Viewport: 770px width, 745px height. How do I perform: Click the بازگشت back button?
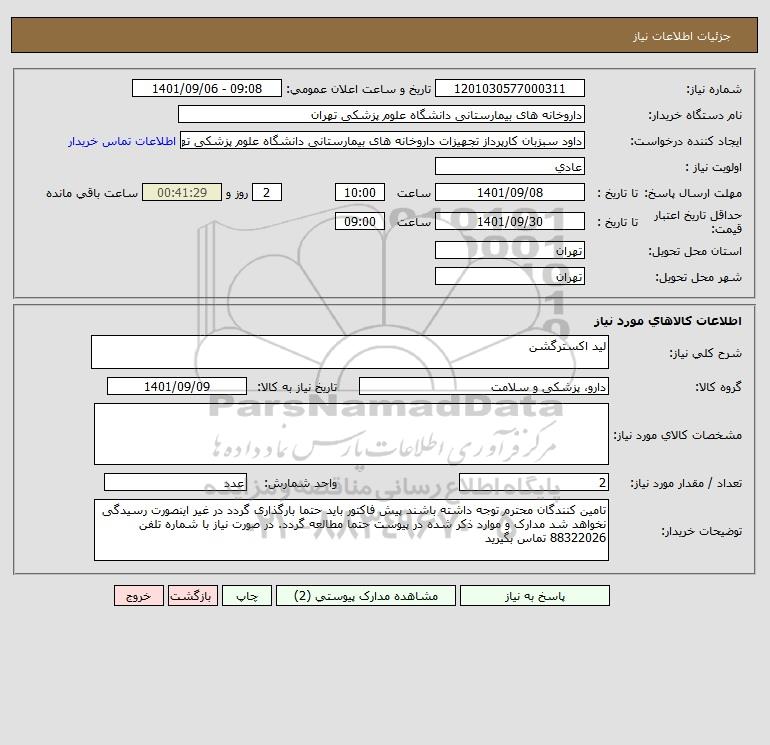point(192,596)
